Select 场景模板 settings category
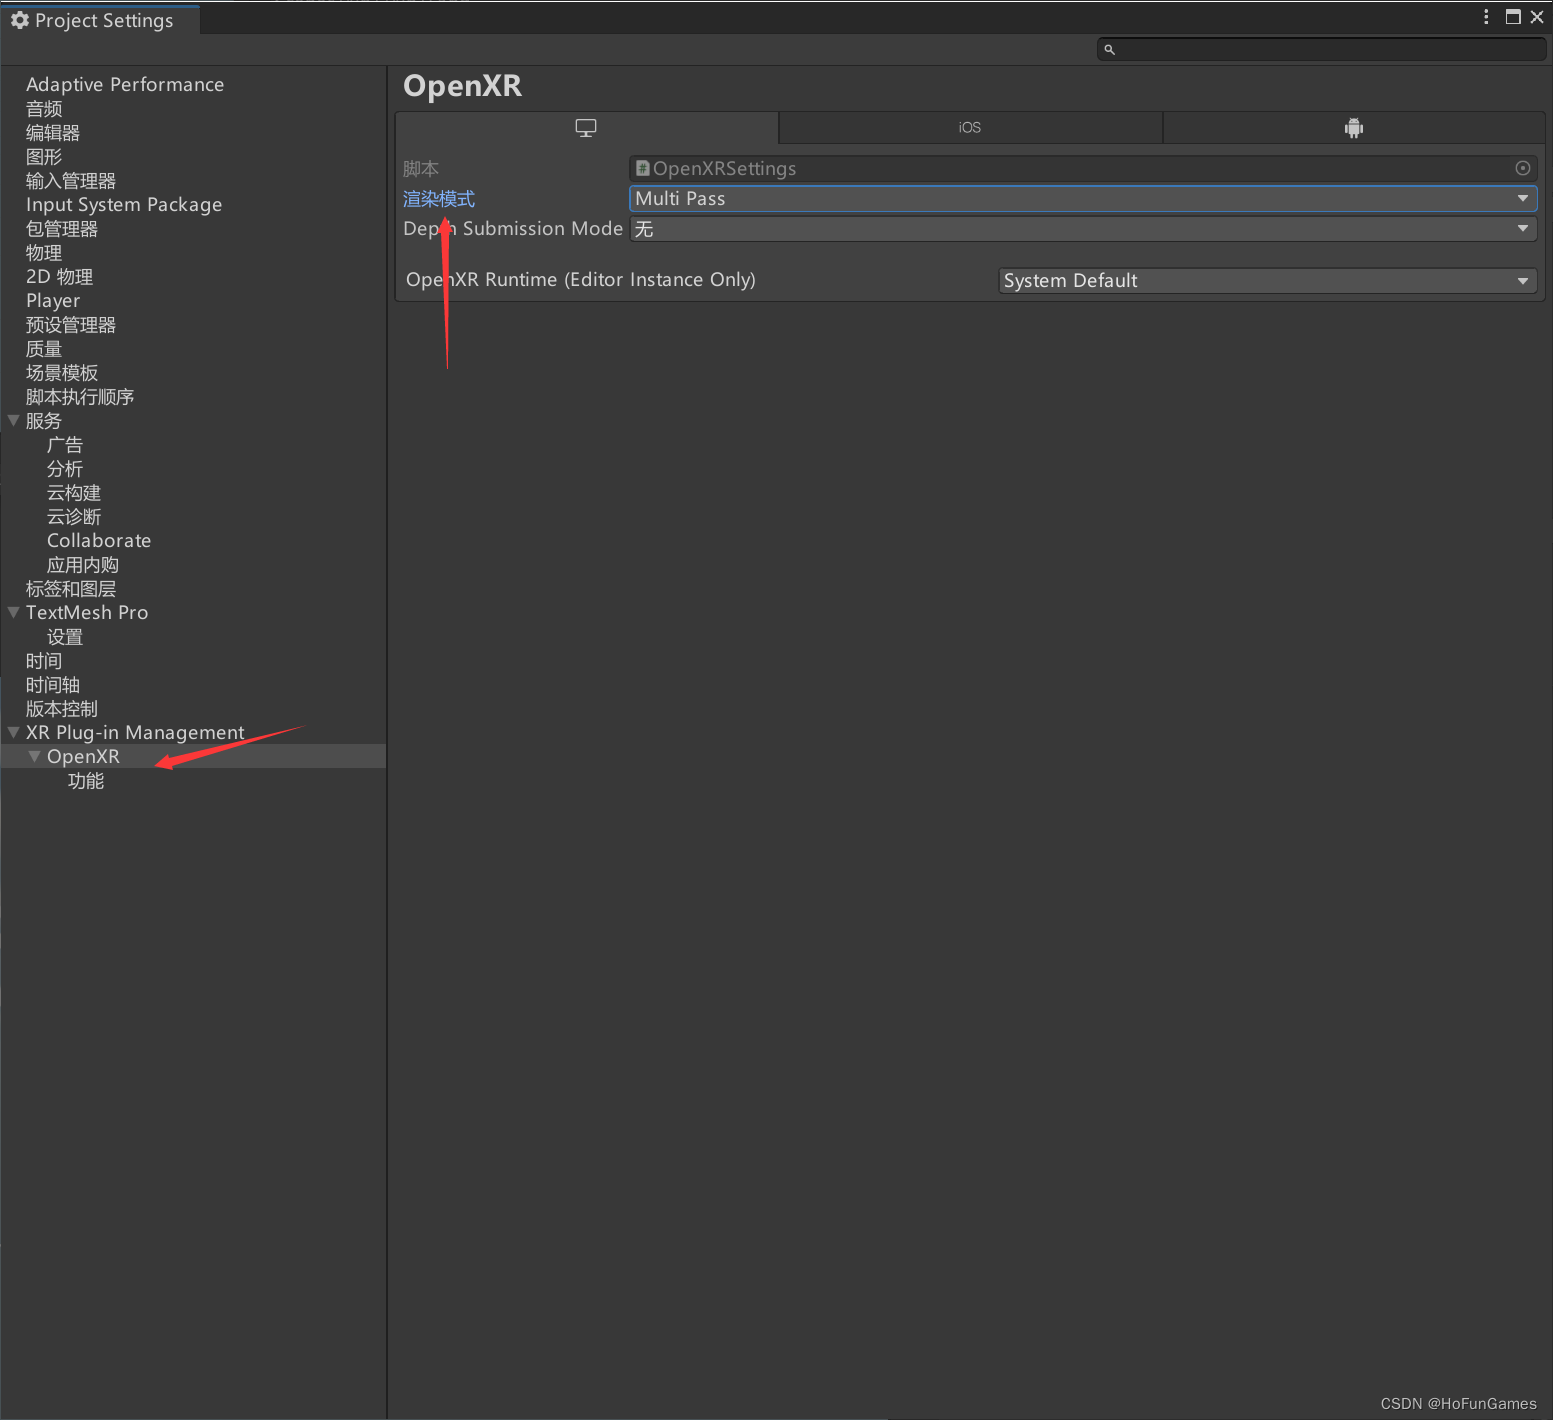This screenshot has height=1420, width=1553. coord(62,373)
